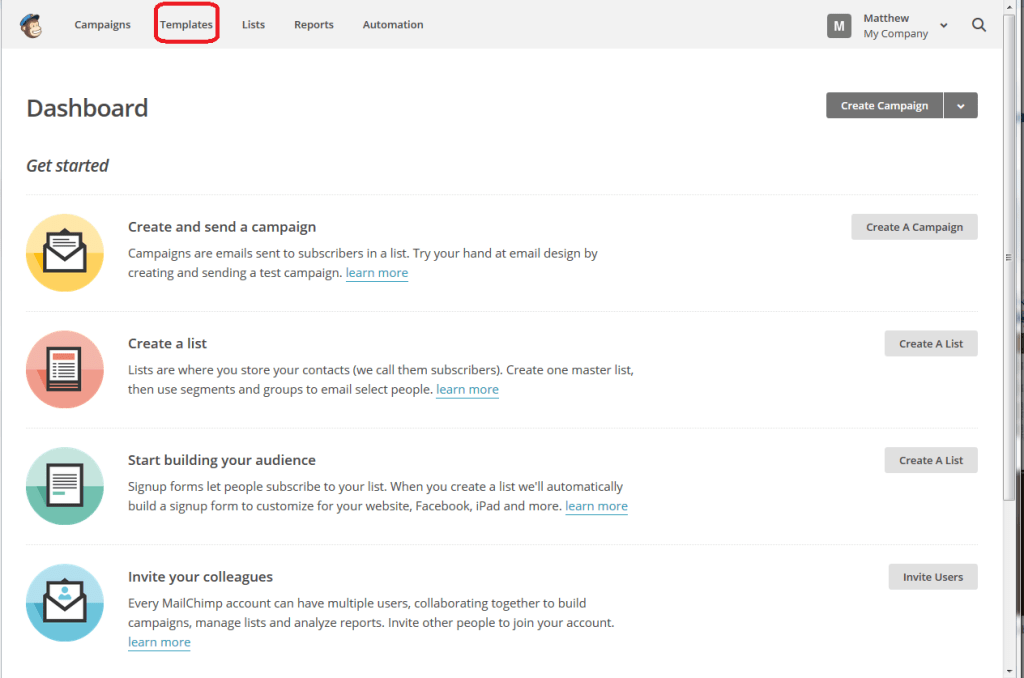The width and height of the screenshot is (1024, 678).
Task: Click the green signup form icon
Action: click(x=64, y=486)
